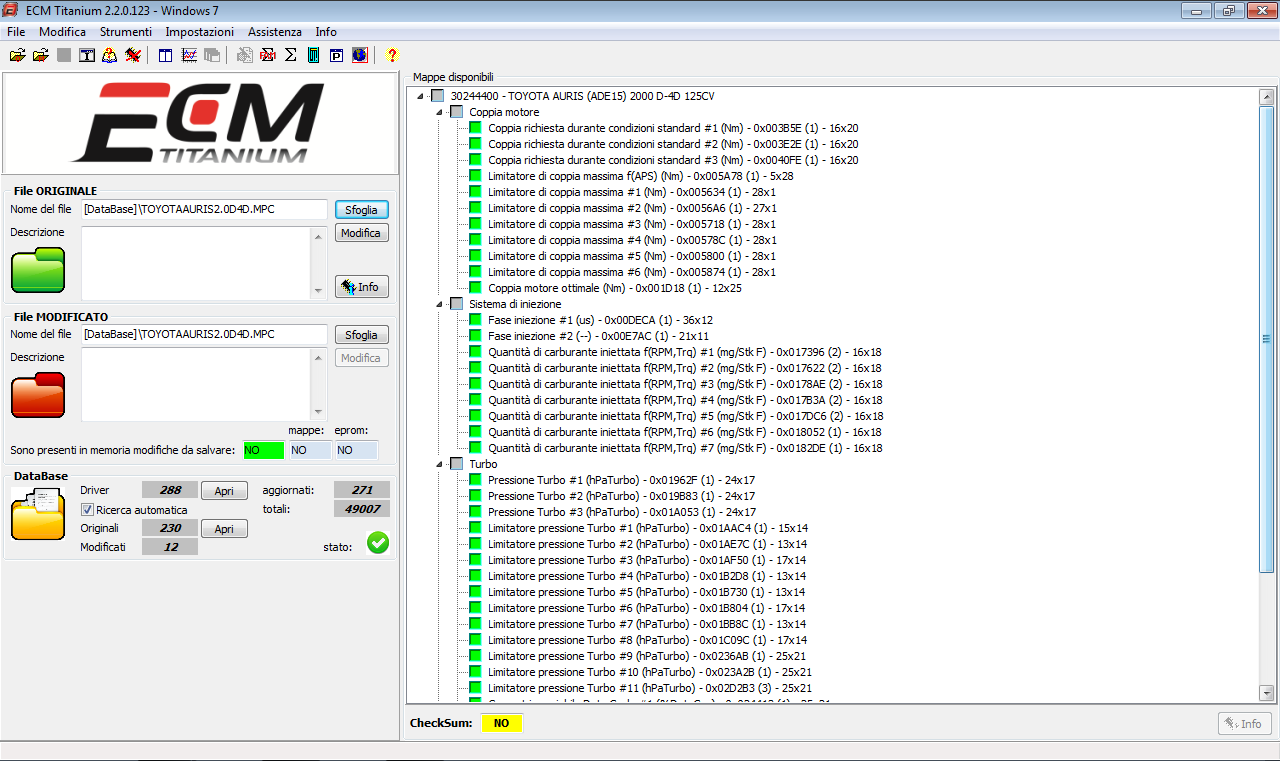Image resolution: width=1280 pixels, height=761 pixels.
Task: Click the chip with red X toolbar icon
Action: [133, 55]
